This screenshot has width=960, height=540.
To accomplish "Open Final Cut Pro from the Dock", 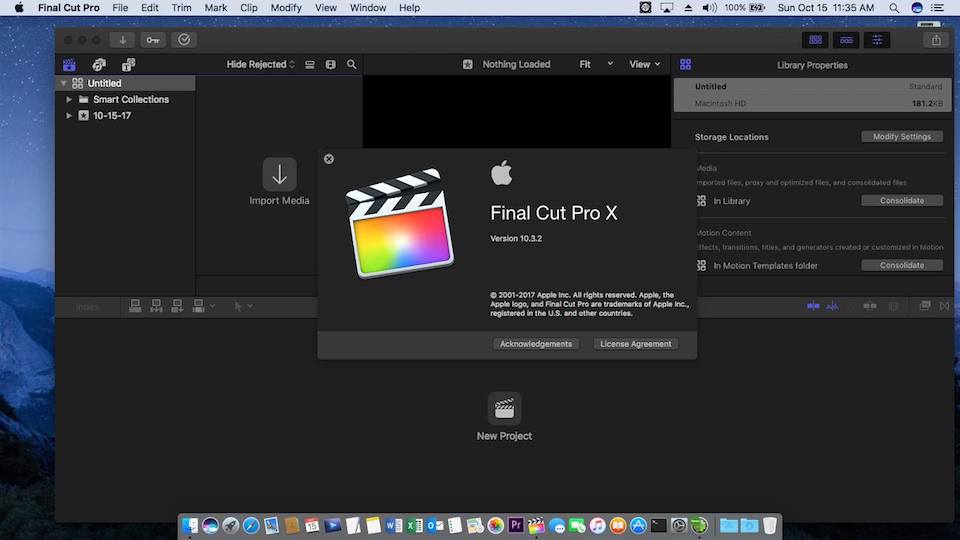I will coord(537,525).
